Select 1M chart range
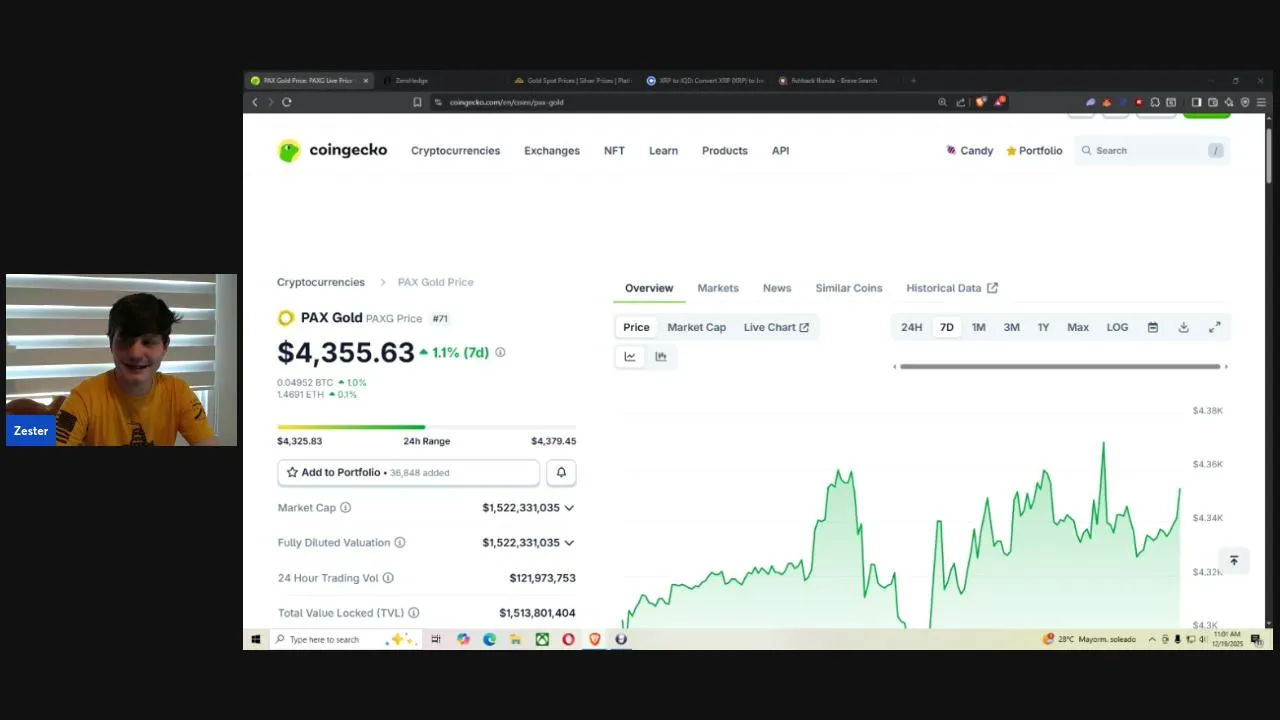Viewport: 1280px width, 720px height. [979, 327]
